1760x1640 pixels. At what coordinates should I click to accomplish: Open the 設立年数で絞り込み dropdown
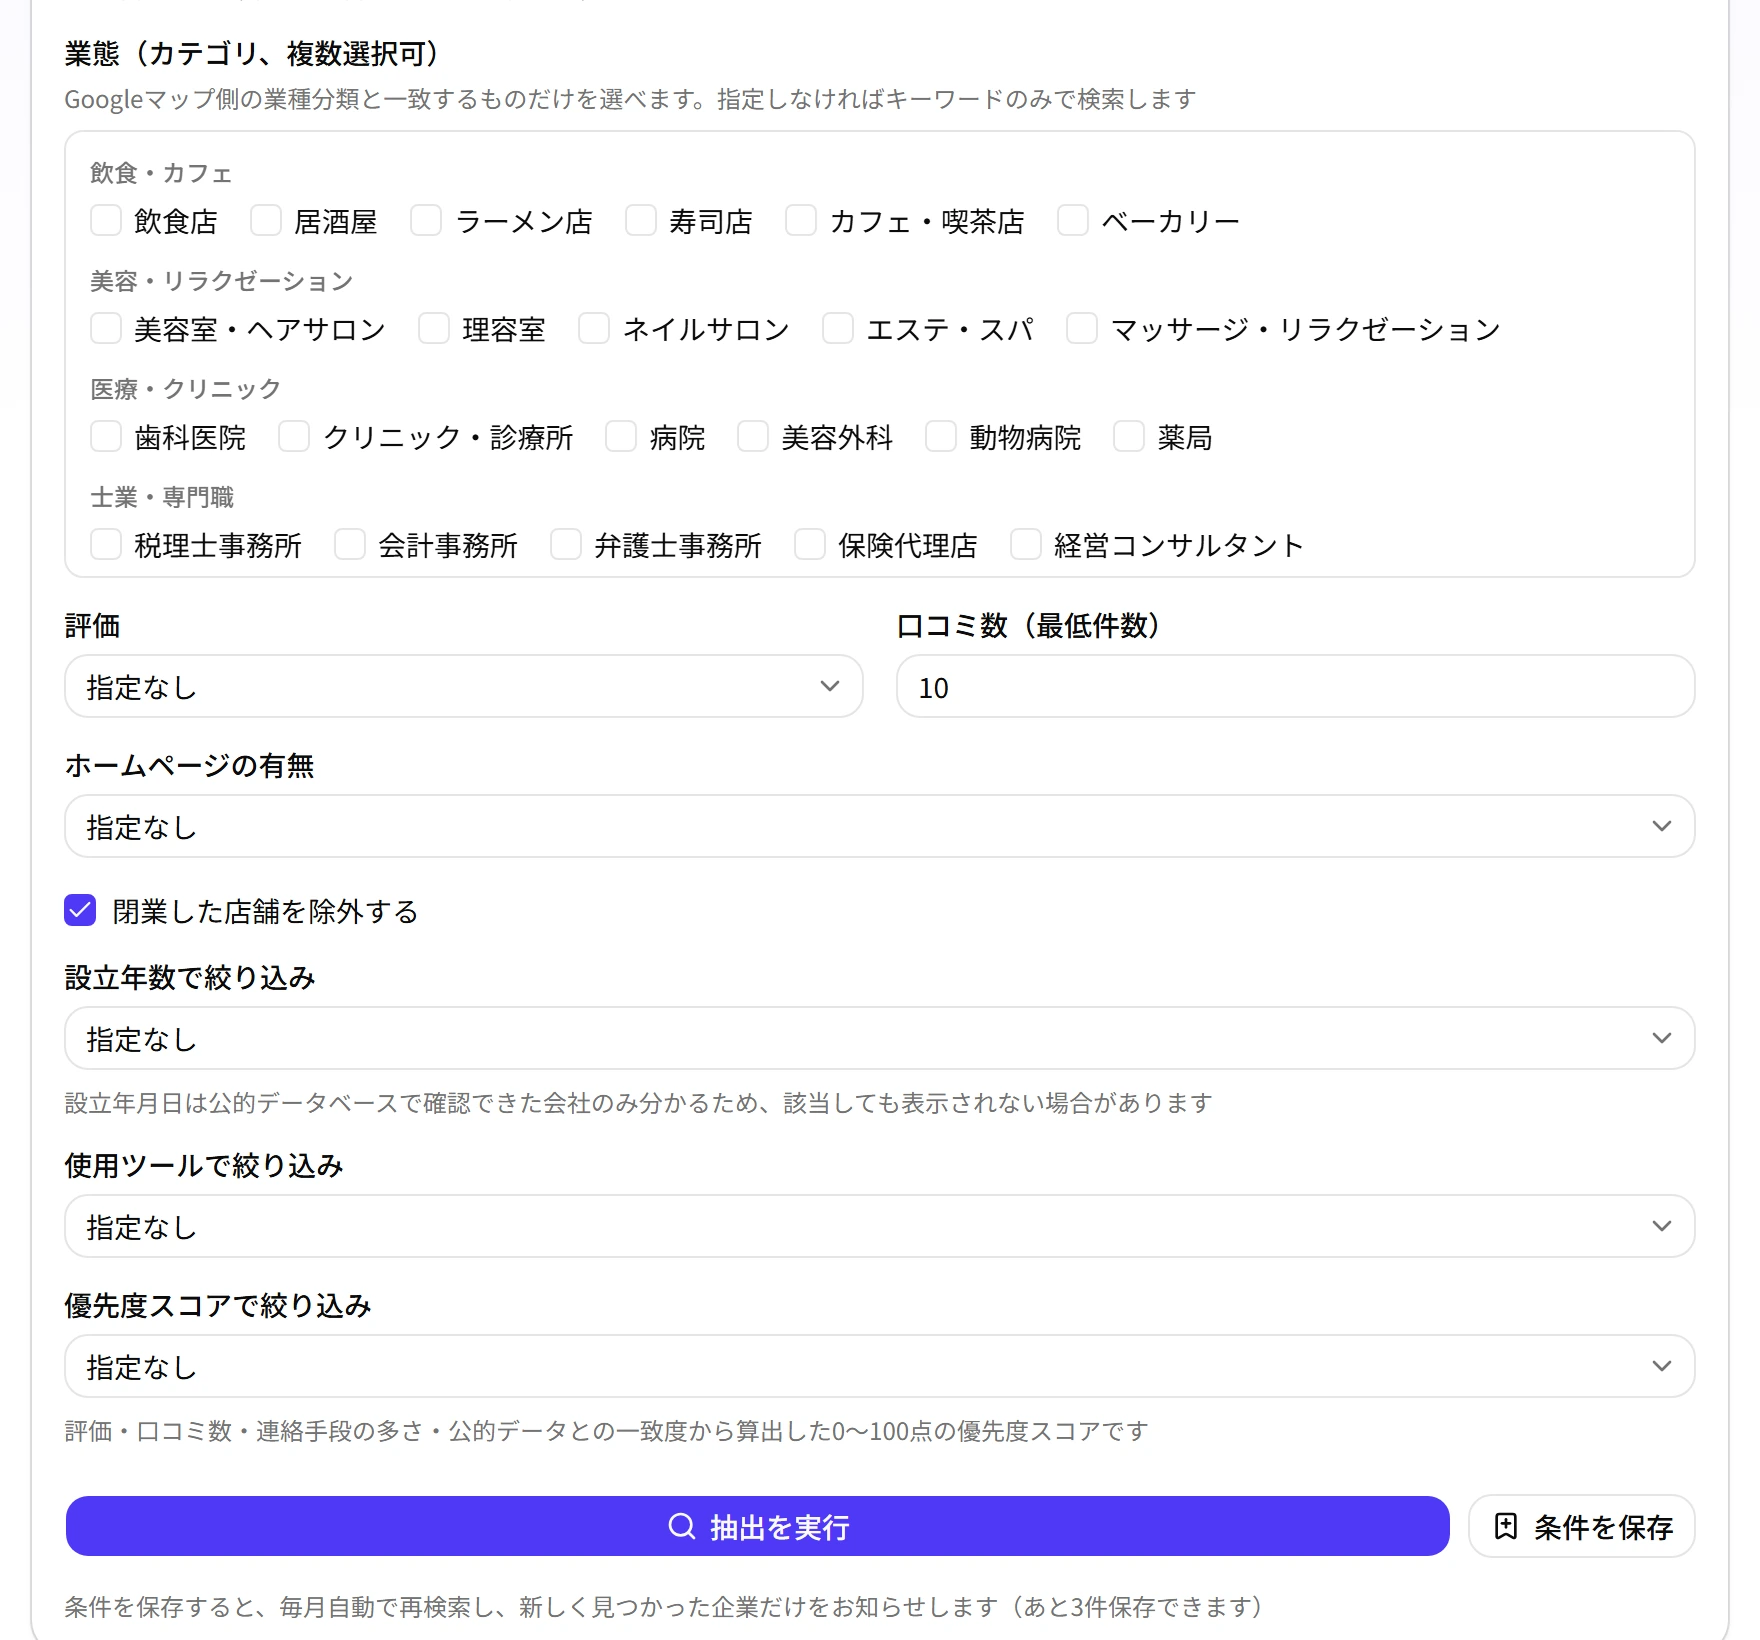pyautogui.click(x=880, y=1038)
